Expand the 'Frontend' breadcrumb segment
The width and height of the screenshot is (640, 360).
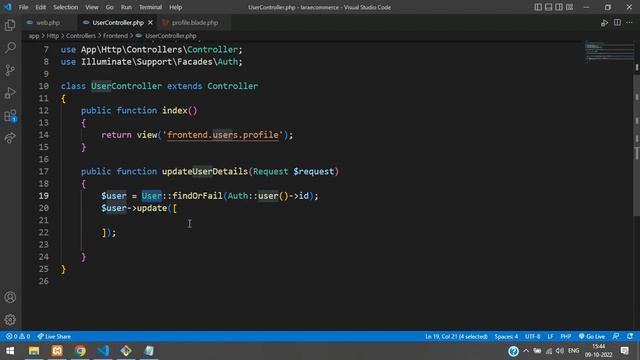(x=115, y=36)
